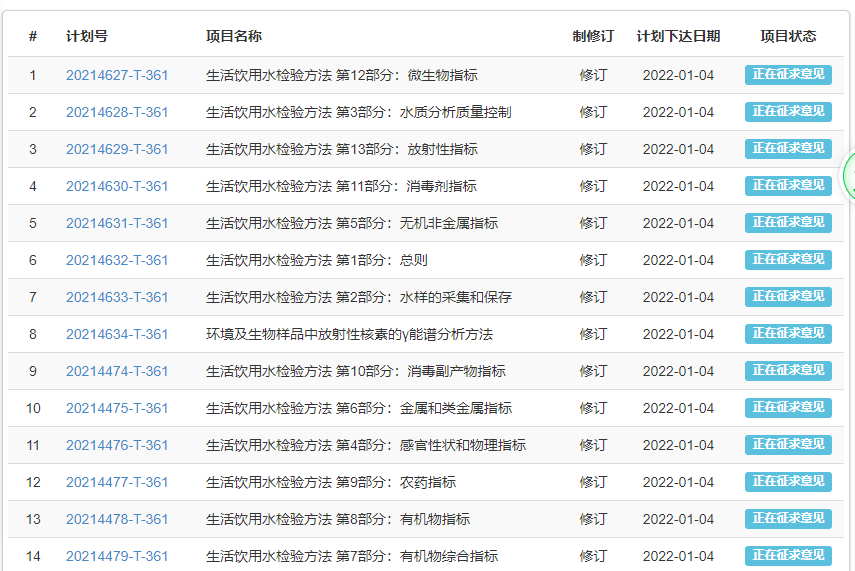Click 正在征求意见 badge for 总则 row
This screenshot has height=571, width=855.
tap(788, 260)
